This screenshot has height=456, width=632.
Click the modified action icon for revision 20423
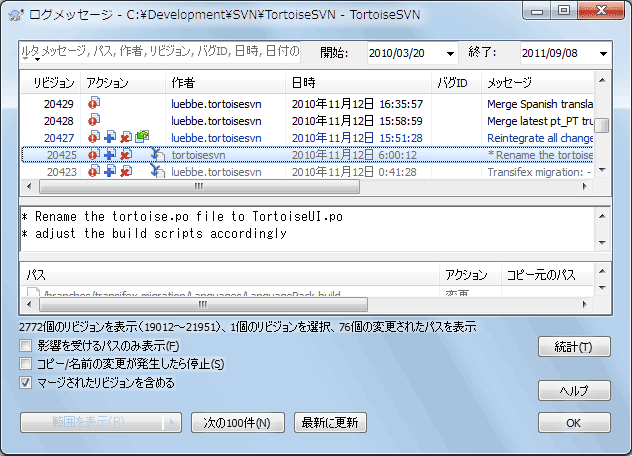point(94,171)
